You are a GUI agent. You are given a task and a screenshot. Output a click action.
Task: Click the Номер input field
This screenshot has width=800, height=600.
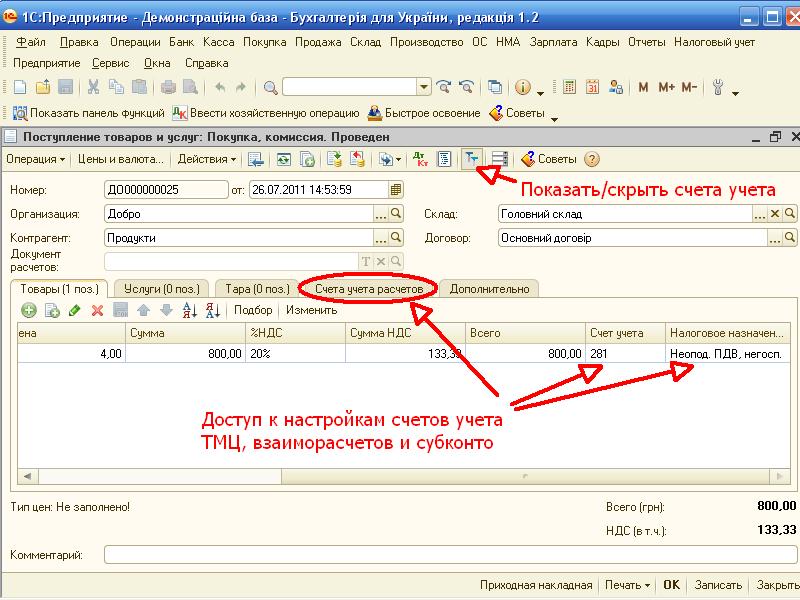166,190
